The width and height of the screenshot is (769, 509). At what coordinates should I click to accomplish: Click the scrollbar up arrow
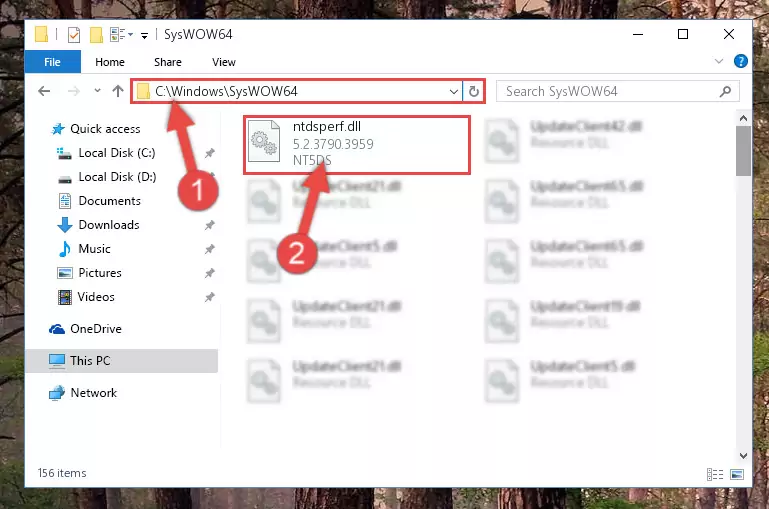coord(743,118)
